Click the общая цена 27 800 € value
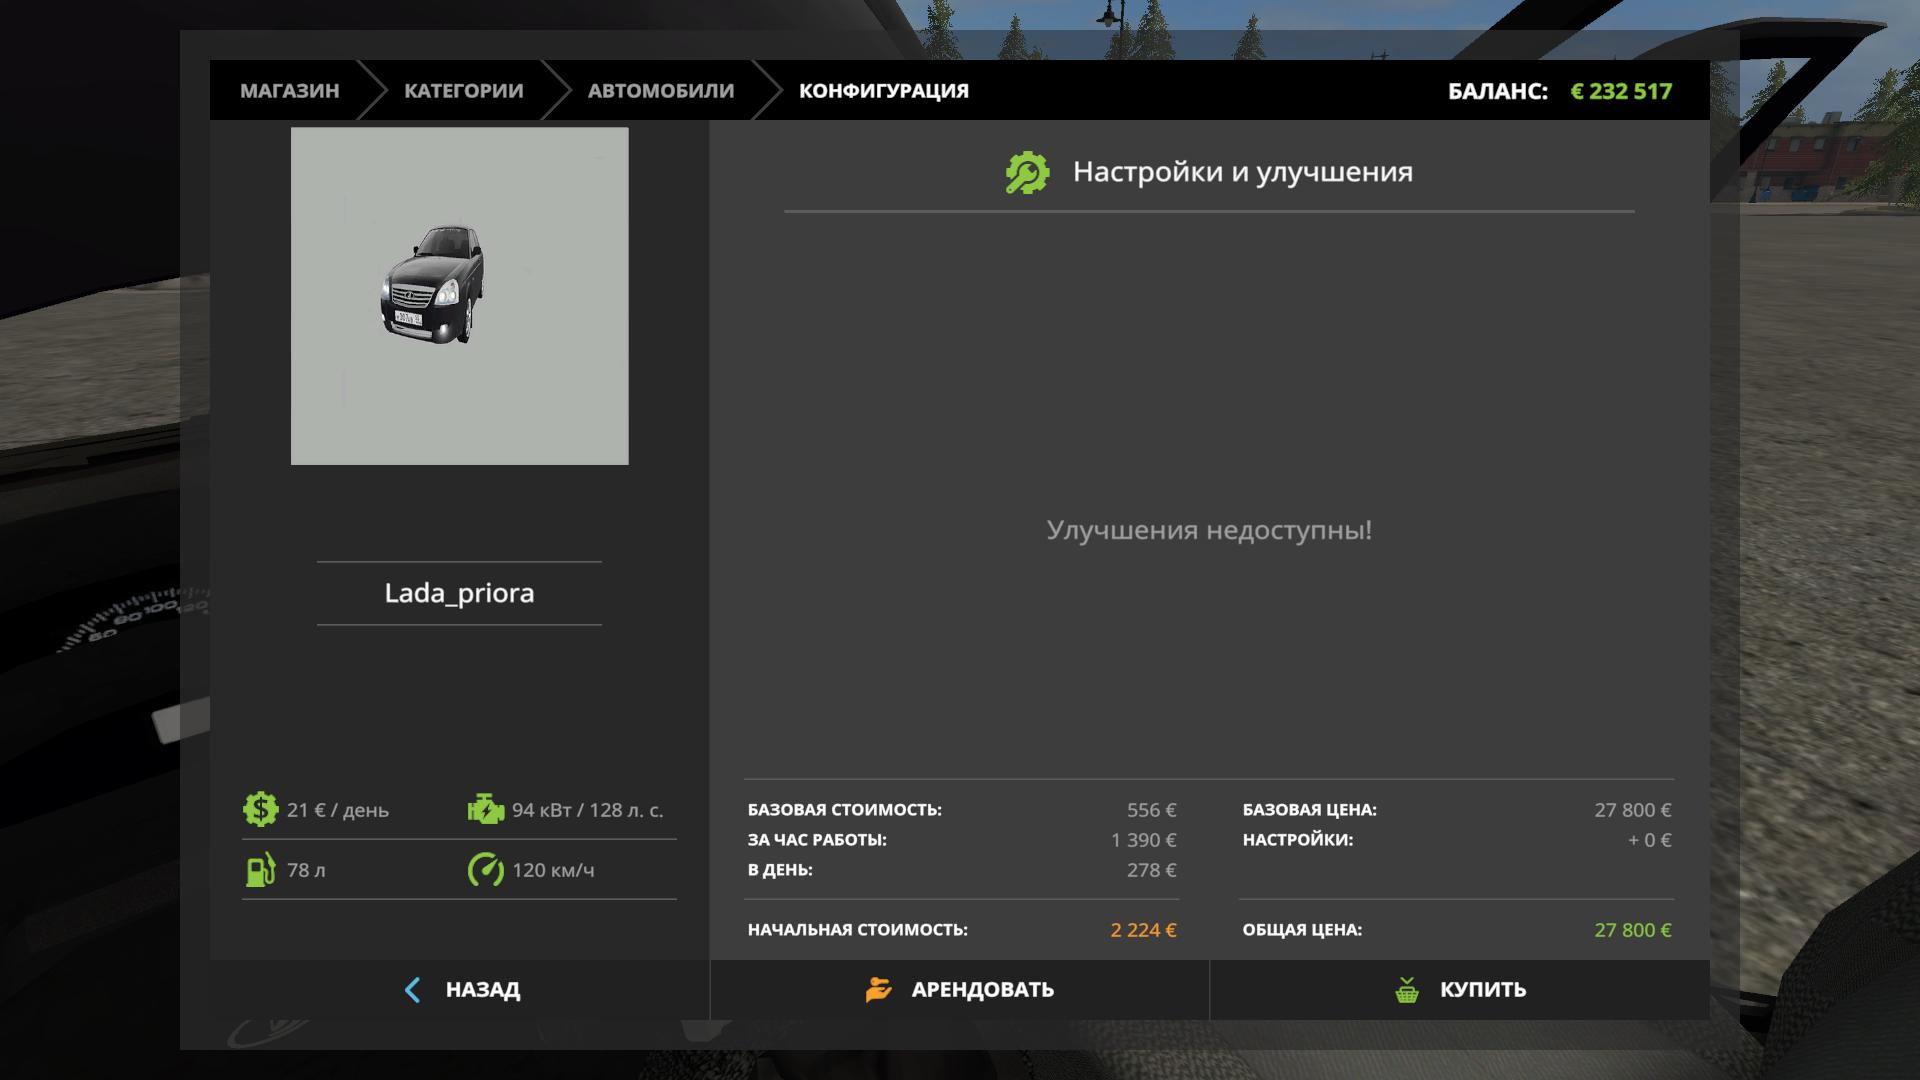Screen dimensions: 1920x1080 tap(1632, 930)
